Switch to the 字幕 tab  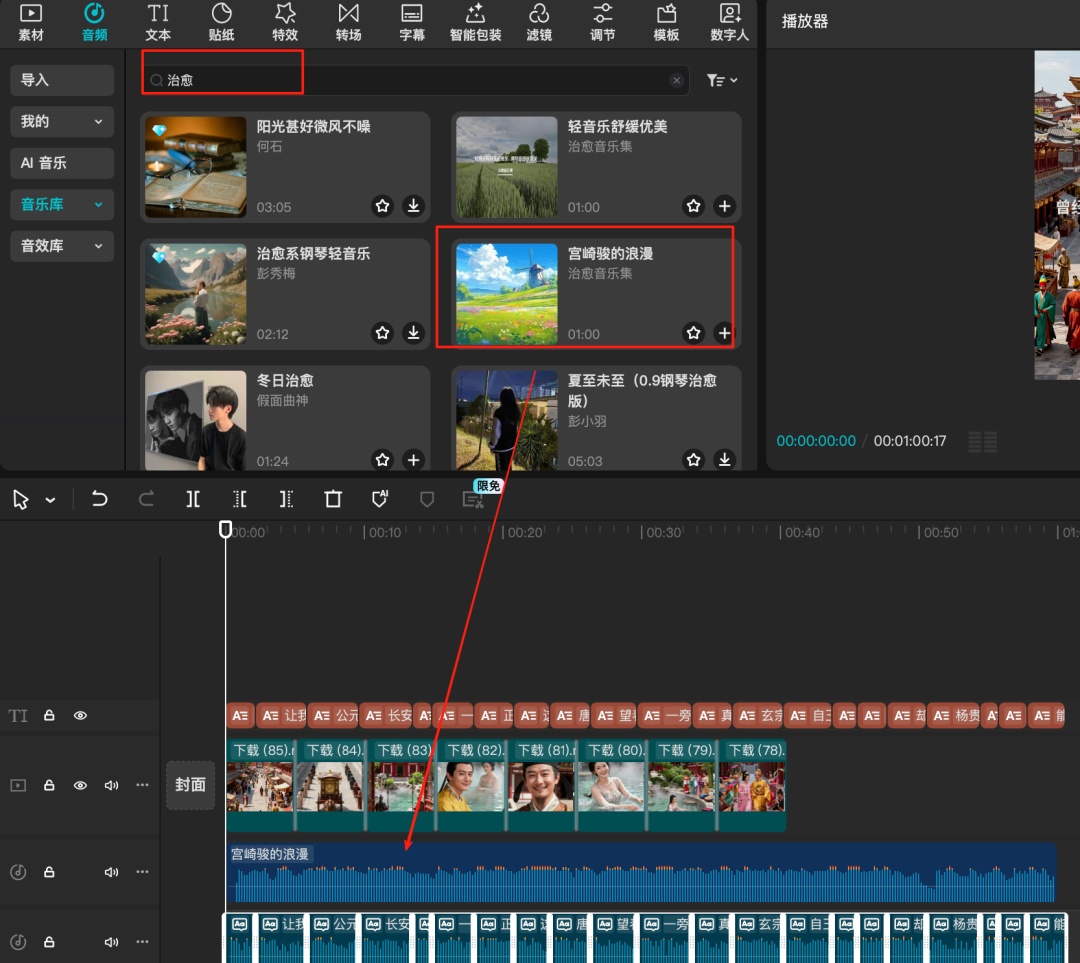pyautogui.click(x=412, y=23)
